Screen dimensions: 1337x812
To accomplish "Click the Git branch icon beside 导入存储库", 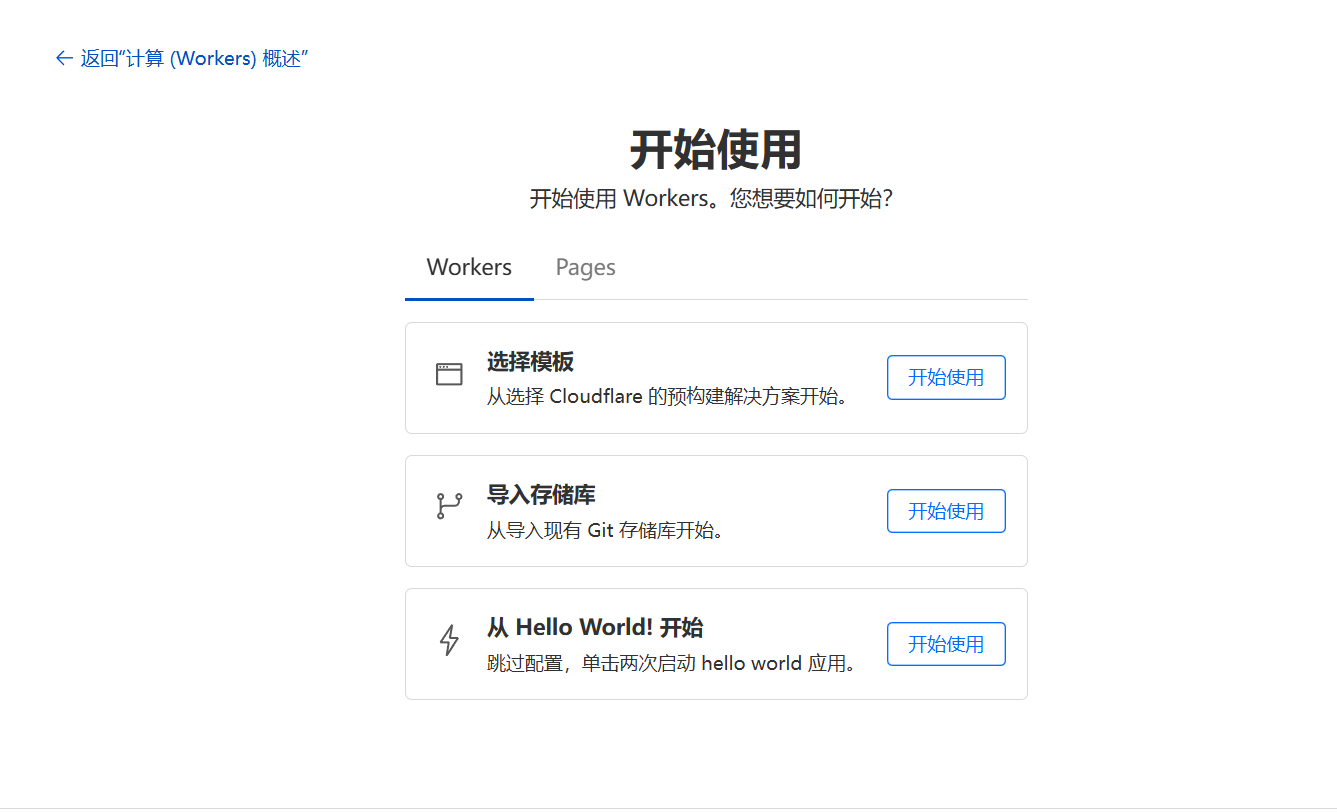I will pyautogui.click(x=449, y=506).
